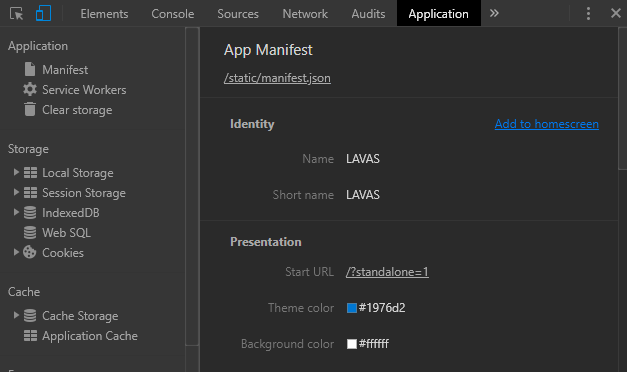
Task: Click the Session Storage table icon
Action: coord(30,192)
